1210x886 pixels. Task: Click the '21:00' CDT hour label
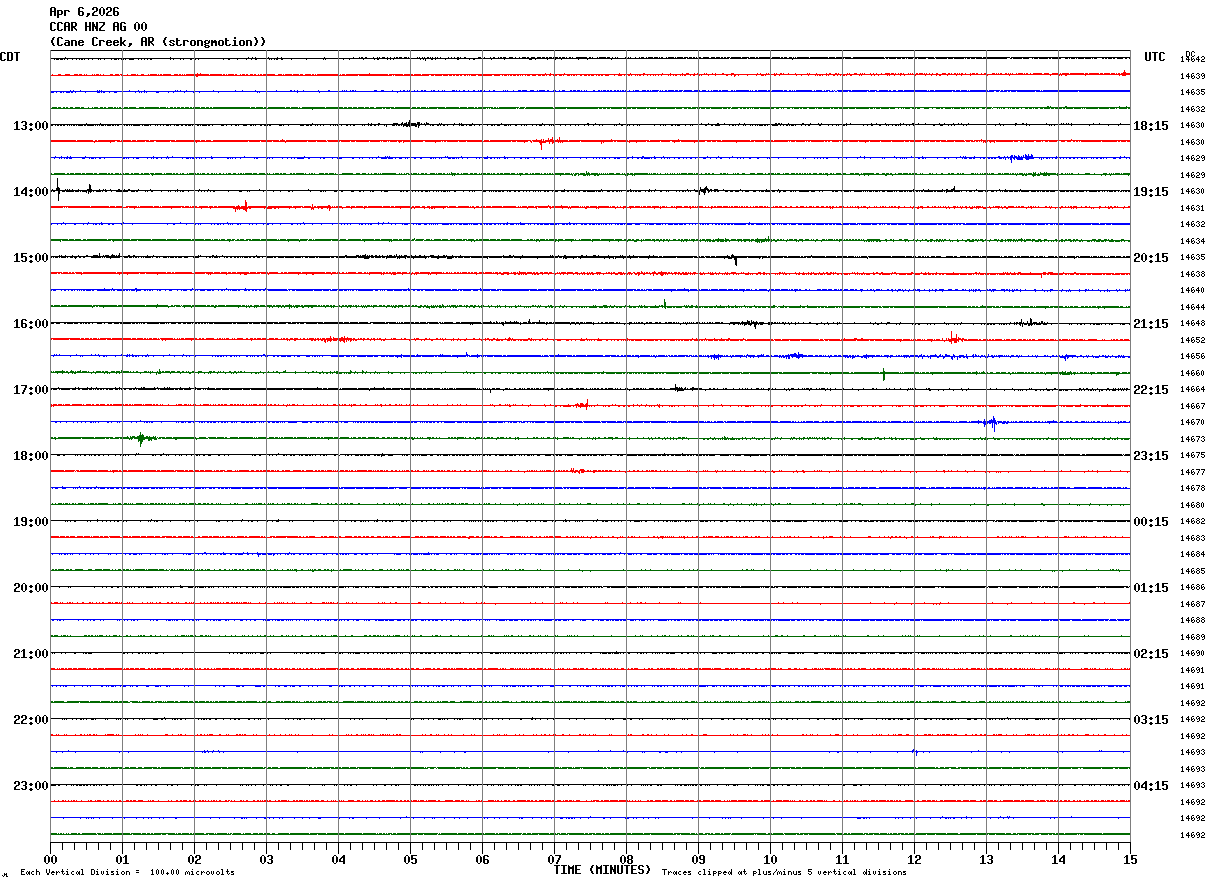point(30,653)
